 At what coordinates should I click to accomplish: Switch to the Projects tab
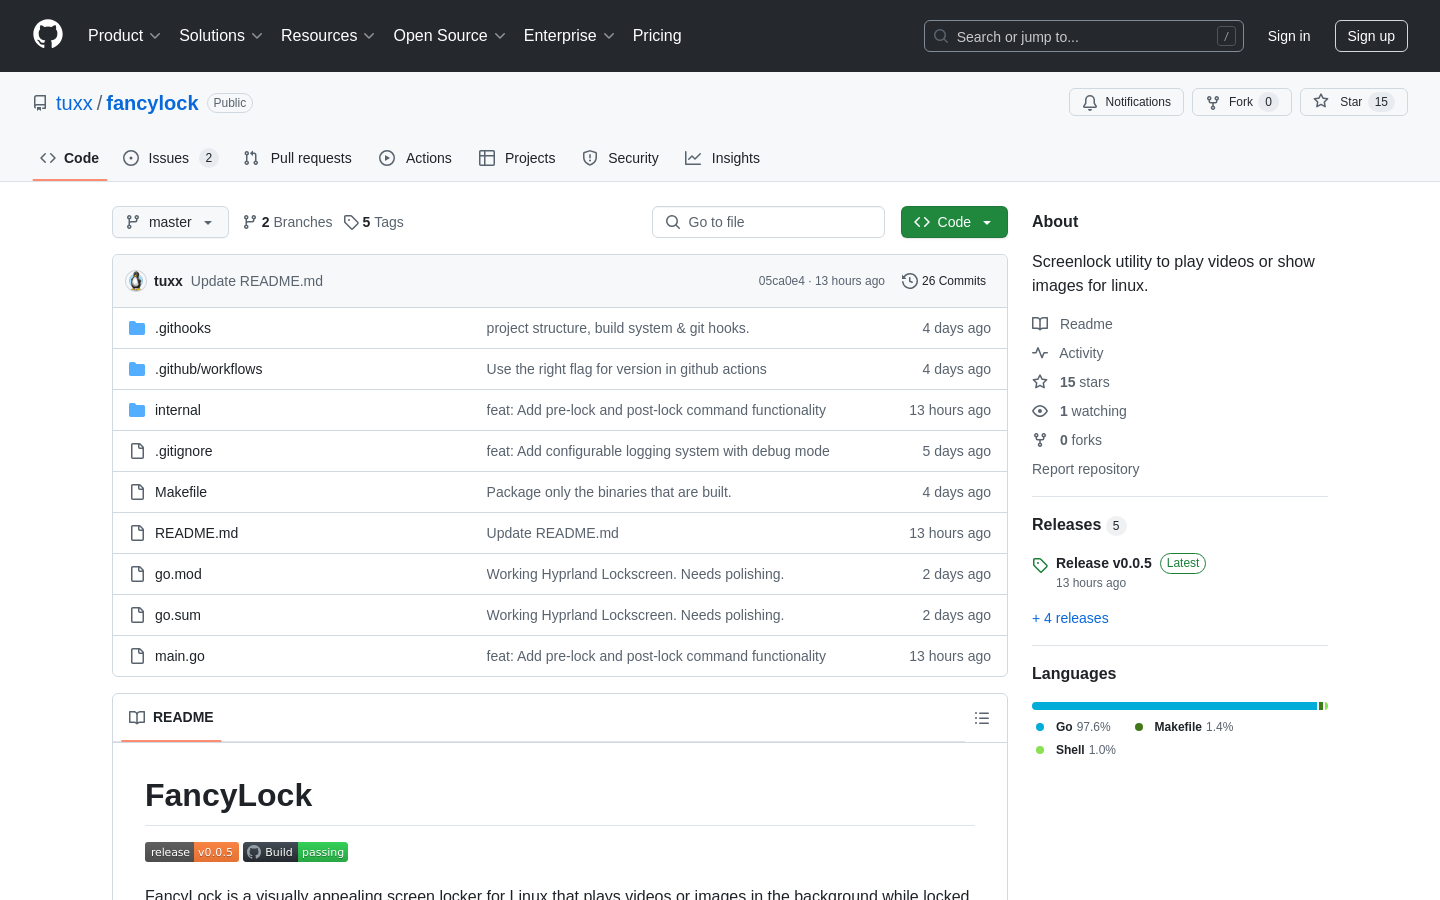click(x=517, y=158)
